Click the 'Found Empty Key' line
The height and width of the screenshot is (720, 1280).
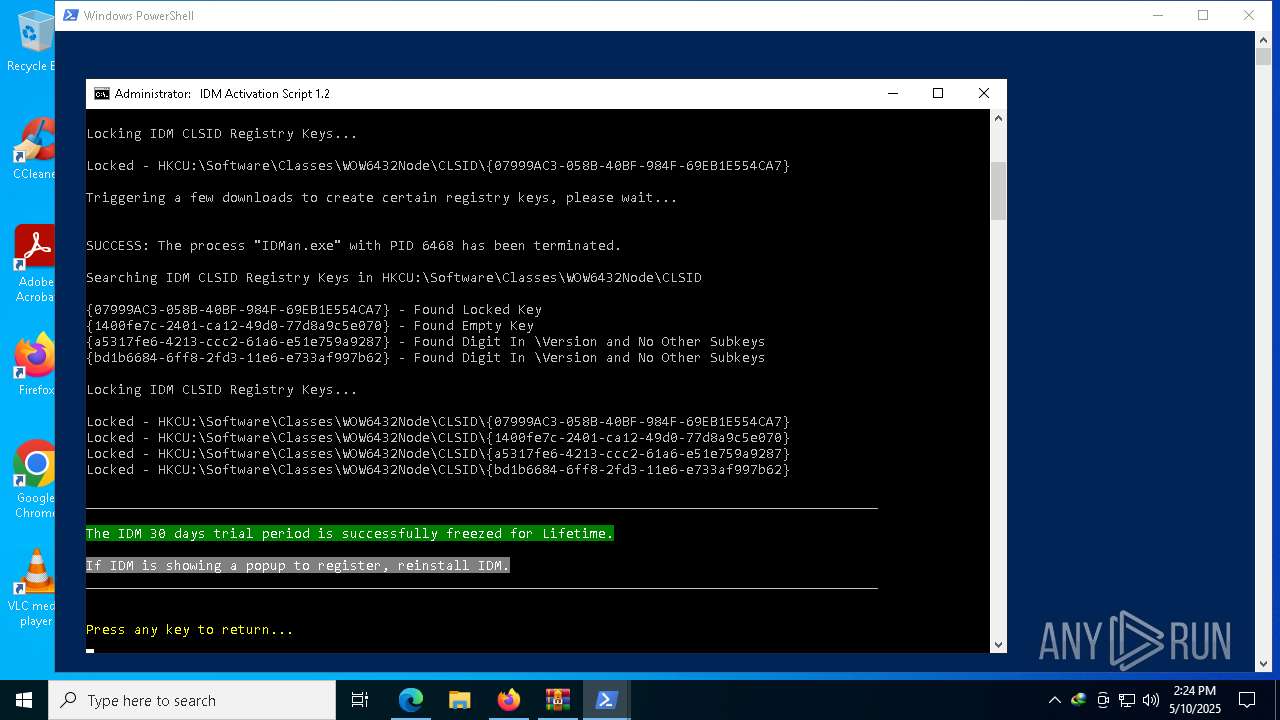310,325
